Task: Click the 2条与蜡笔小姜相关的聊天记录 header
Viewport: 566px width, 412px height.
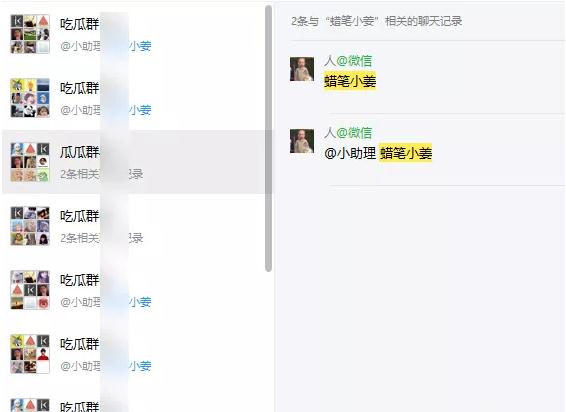Action: point(376,21)
